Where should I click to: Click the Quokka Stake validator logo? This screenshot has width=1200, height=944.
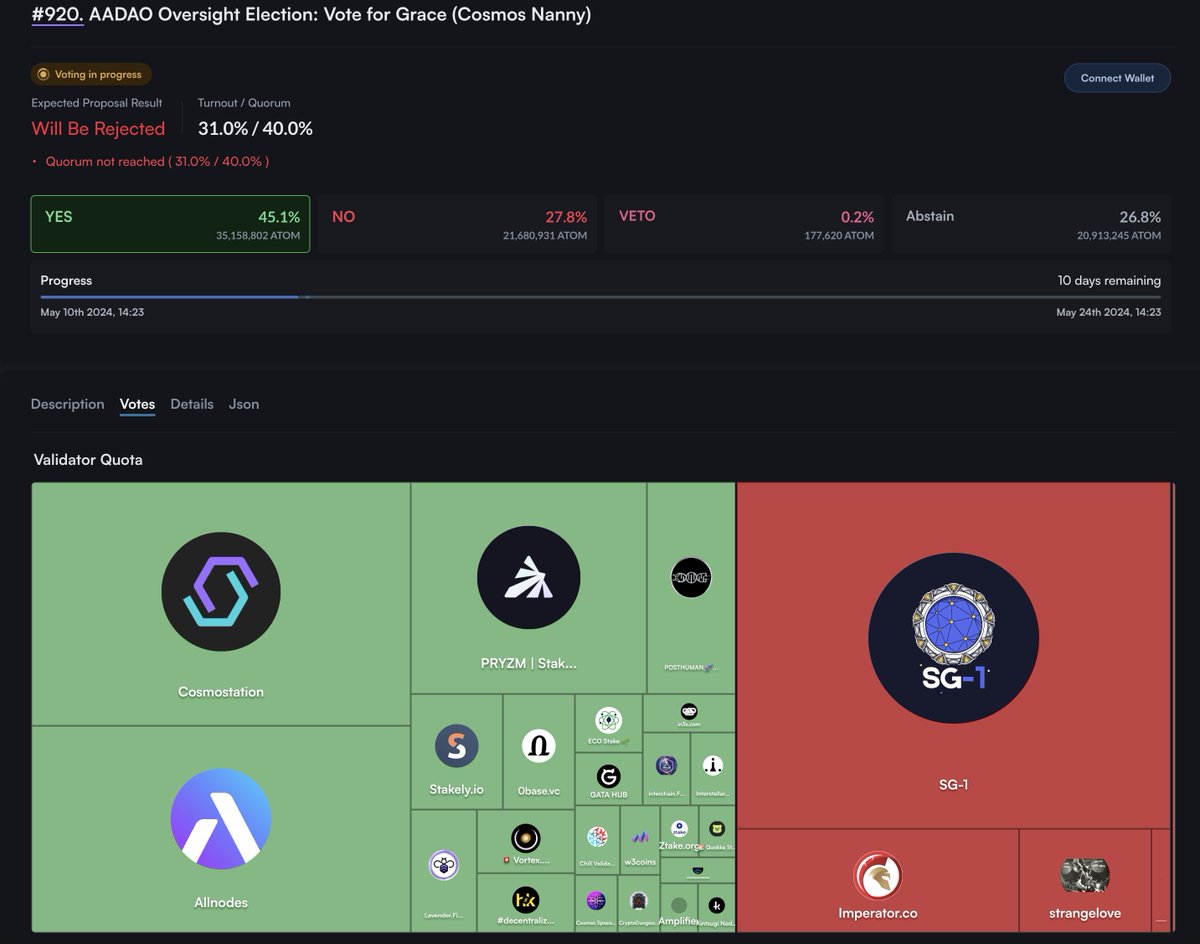tap(717, 829)
